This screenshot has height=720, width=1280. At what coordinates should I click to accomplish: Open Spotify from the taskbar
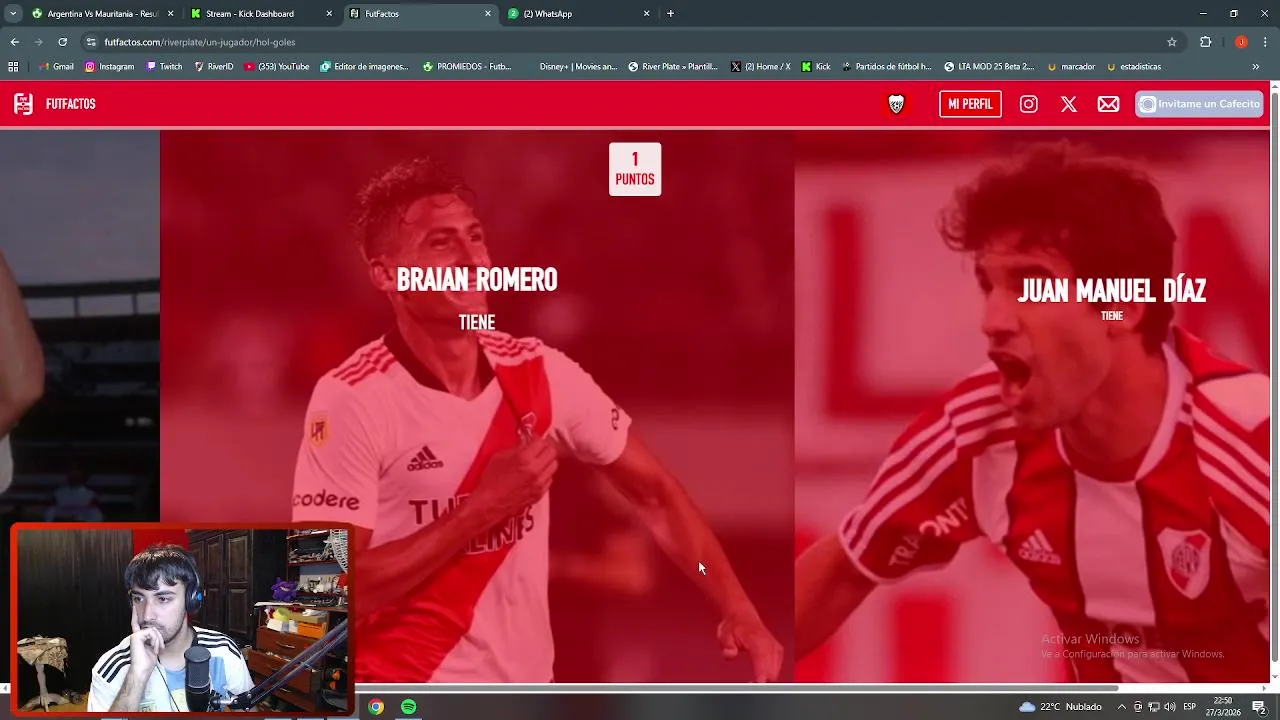(x=409, y=707)
